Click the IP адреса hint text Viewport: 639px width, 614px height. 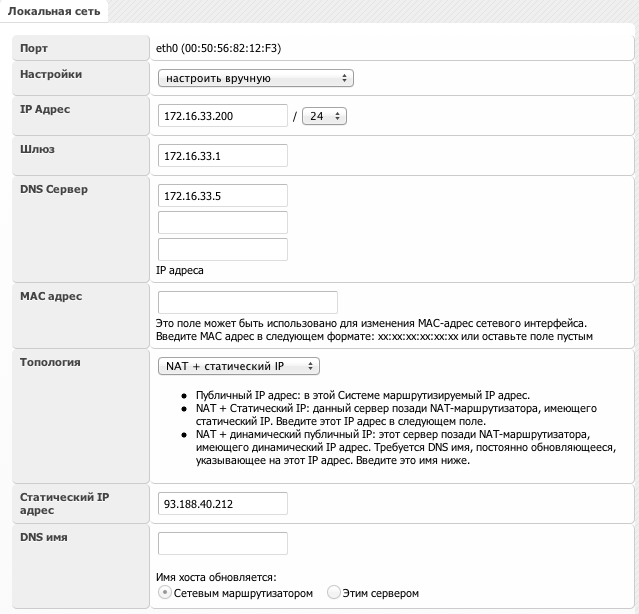[180, 271]
